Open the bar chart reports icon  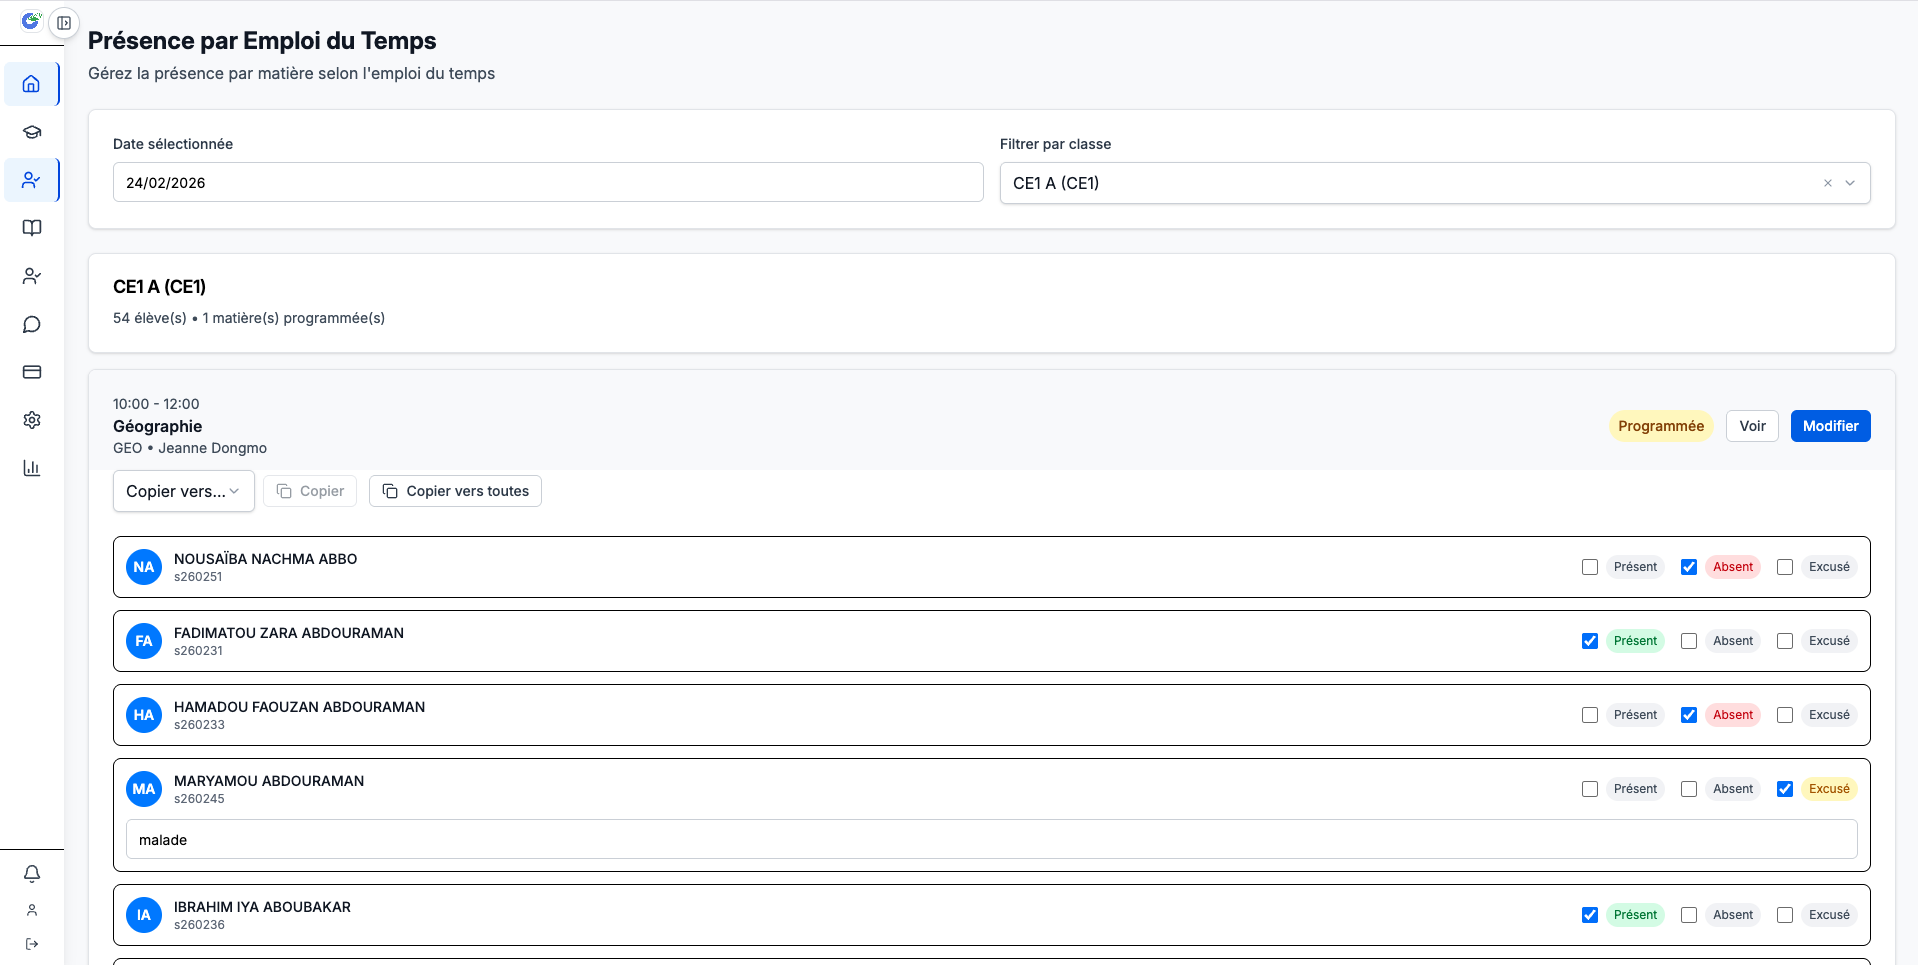[32, 468]
